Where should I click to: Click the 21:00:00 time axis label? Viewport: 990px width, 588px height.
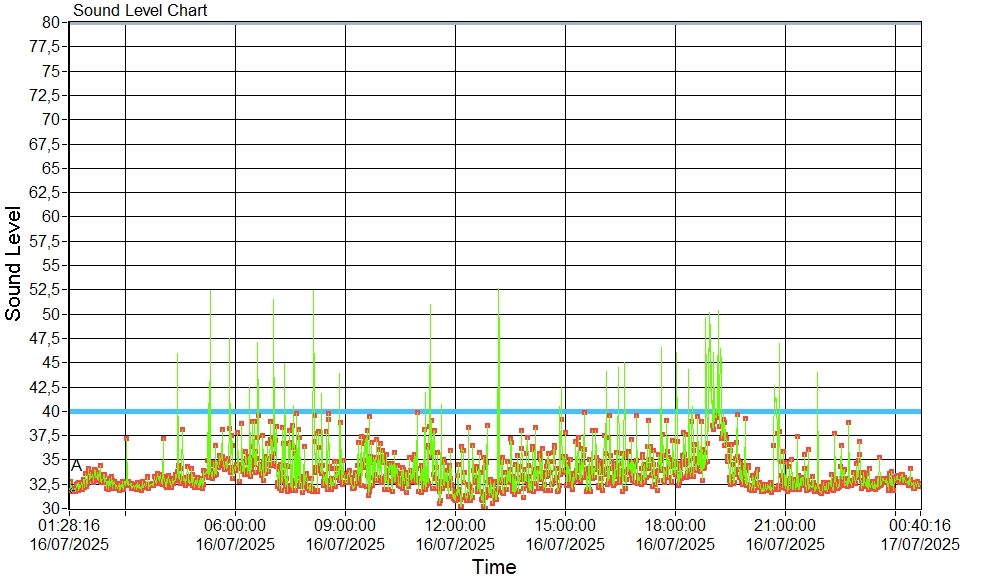785,524
